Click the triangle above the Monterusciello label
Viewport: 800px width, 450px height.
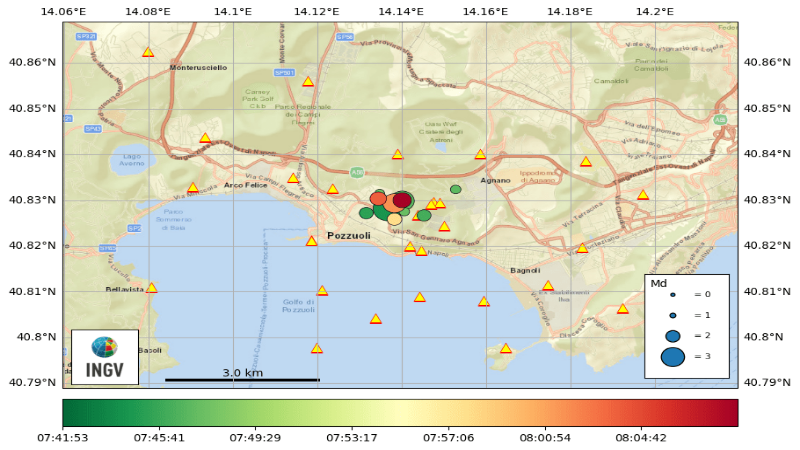tap(148, 53)
